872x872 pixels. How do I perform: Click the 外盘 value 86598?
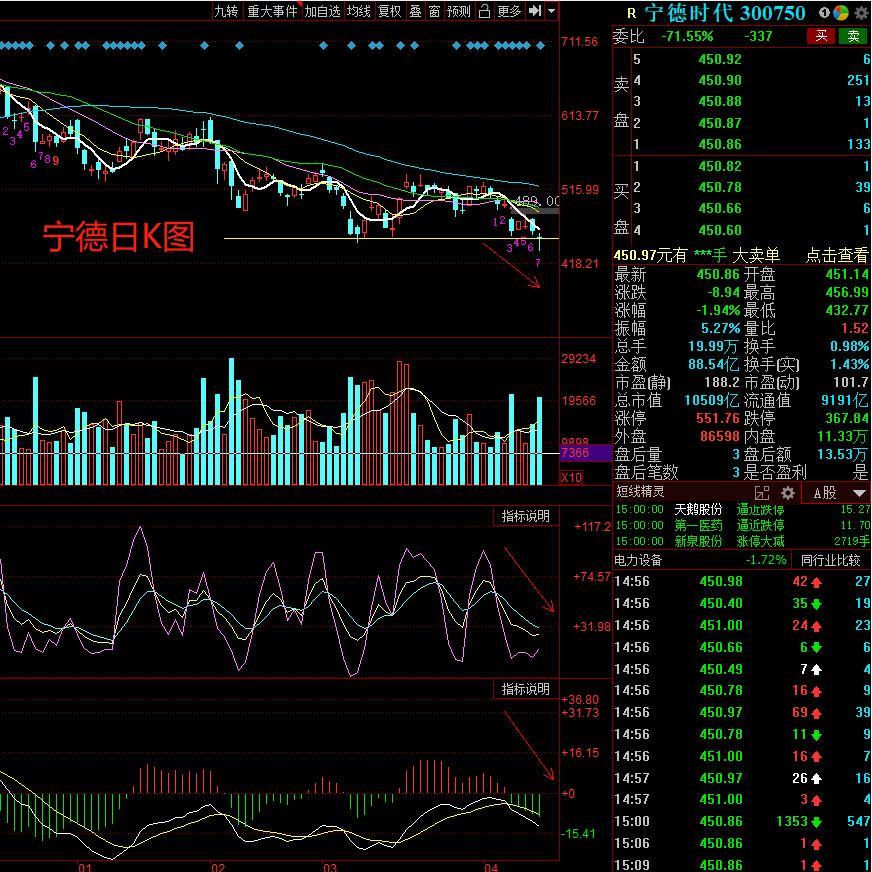[x=720, y=437]
